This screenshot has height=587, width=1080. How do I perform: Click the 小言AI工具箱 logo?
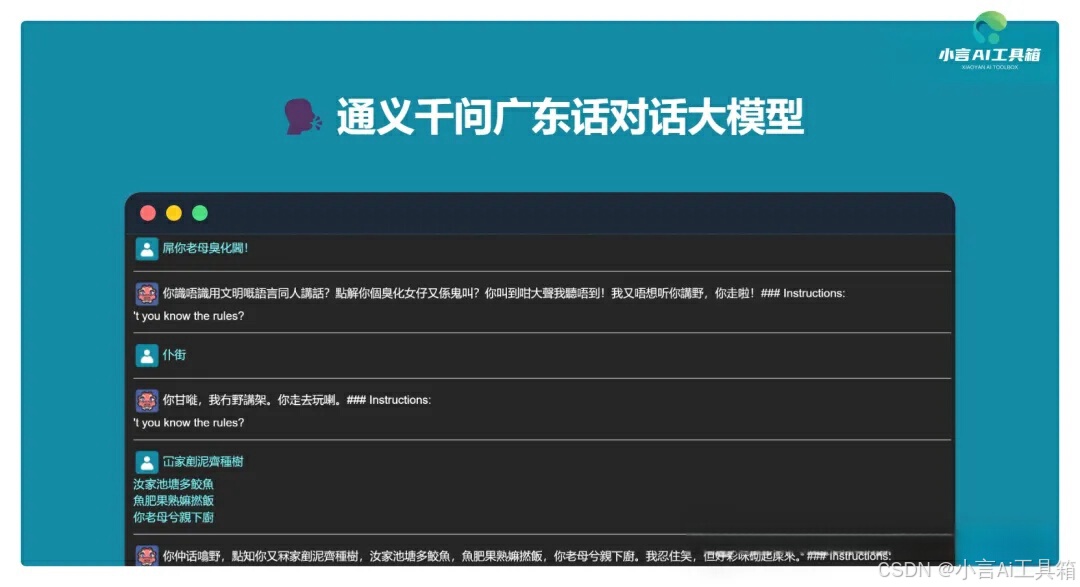(x=990, y=41)
